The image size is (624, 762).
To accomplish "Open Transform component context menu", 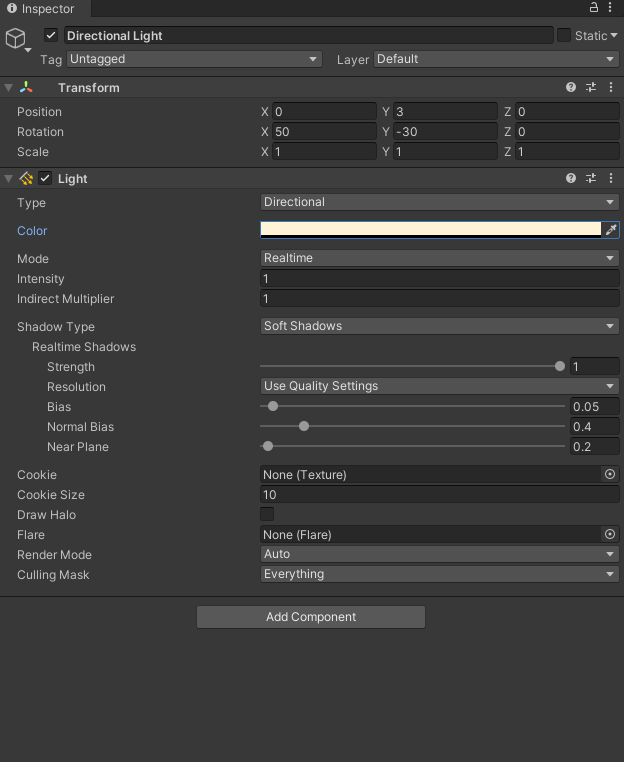I will [x=611, y=87].
